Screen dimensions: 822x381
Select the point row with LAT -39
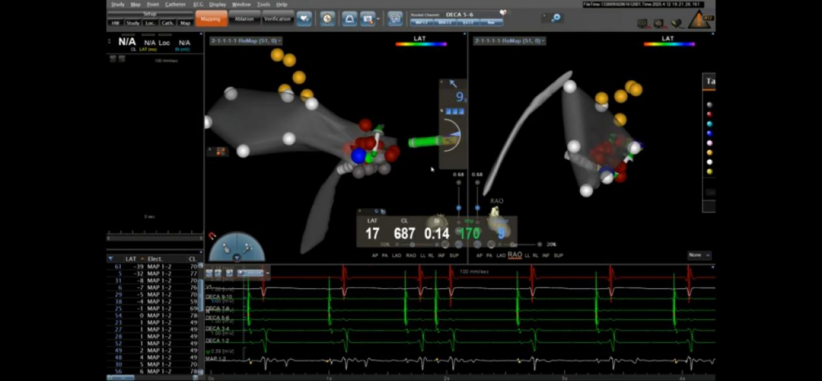point(155,266)
